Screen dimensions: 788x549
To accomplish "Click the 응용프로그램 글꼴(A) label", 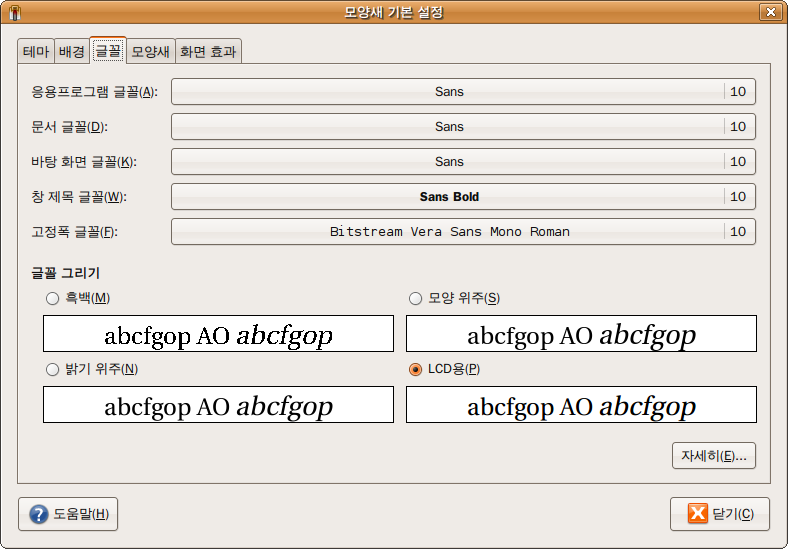I will click(94, 92).
